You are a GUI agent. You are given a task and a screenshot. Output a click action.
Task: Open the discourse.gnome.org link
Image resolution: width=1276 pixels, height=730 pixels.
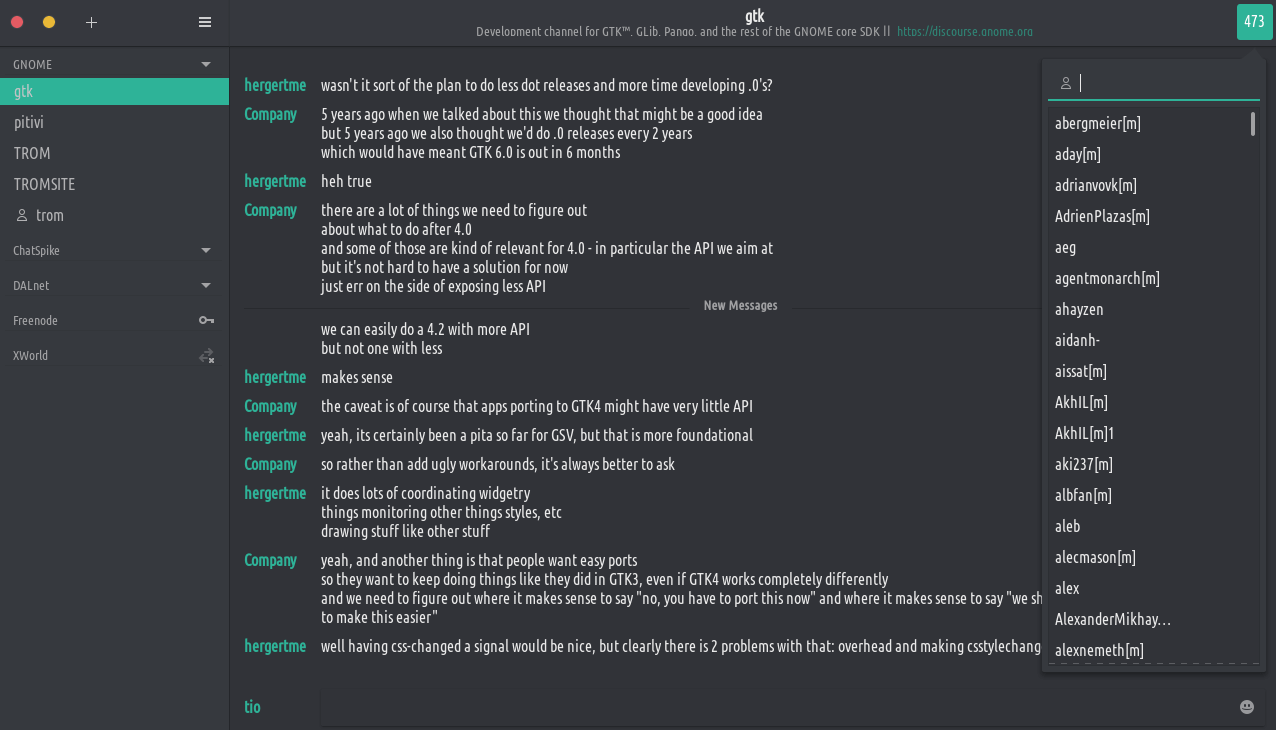(x=964, y=32)
